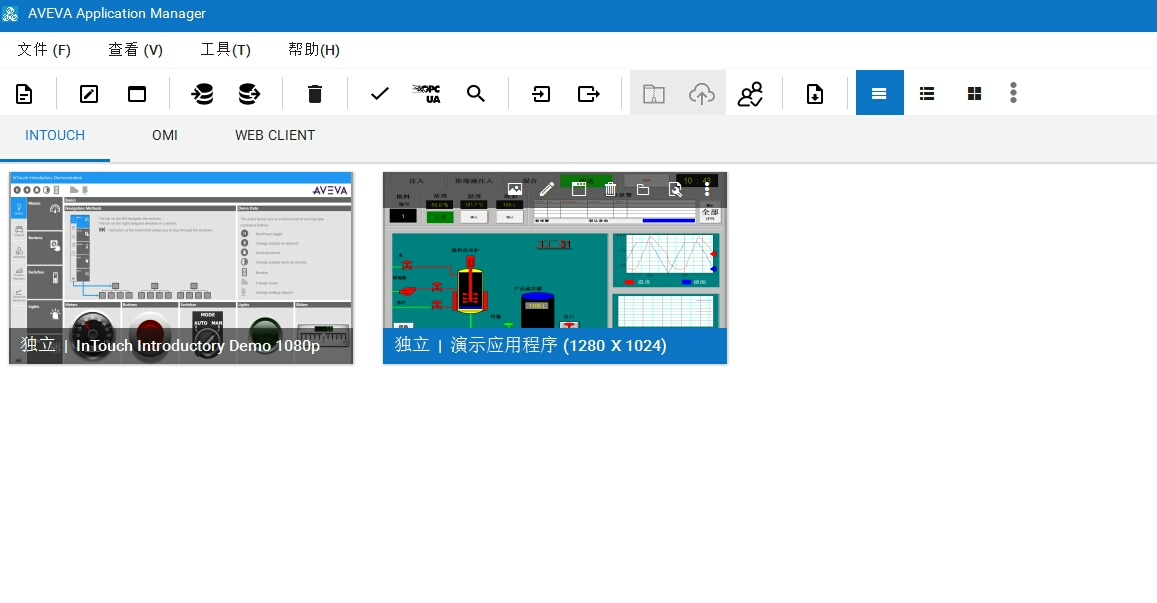Click the checkmark validate icon
This screenshot has height=603, width=1157.
(x=380, y=94)
